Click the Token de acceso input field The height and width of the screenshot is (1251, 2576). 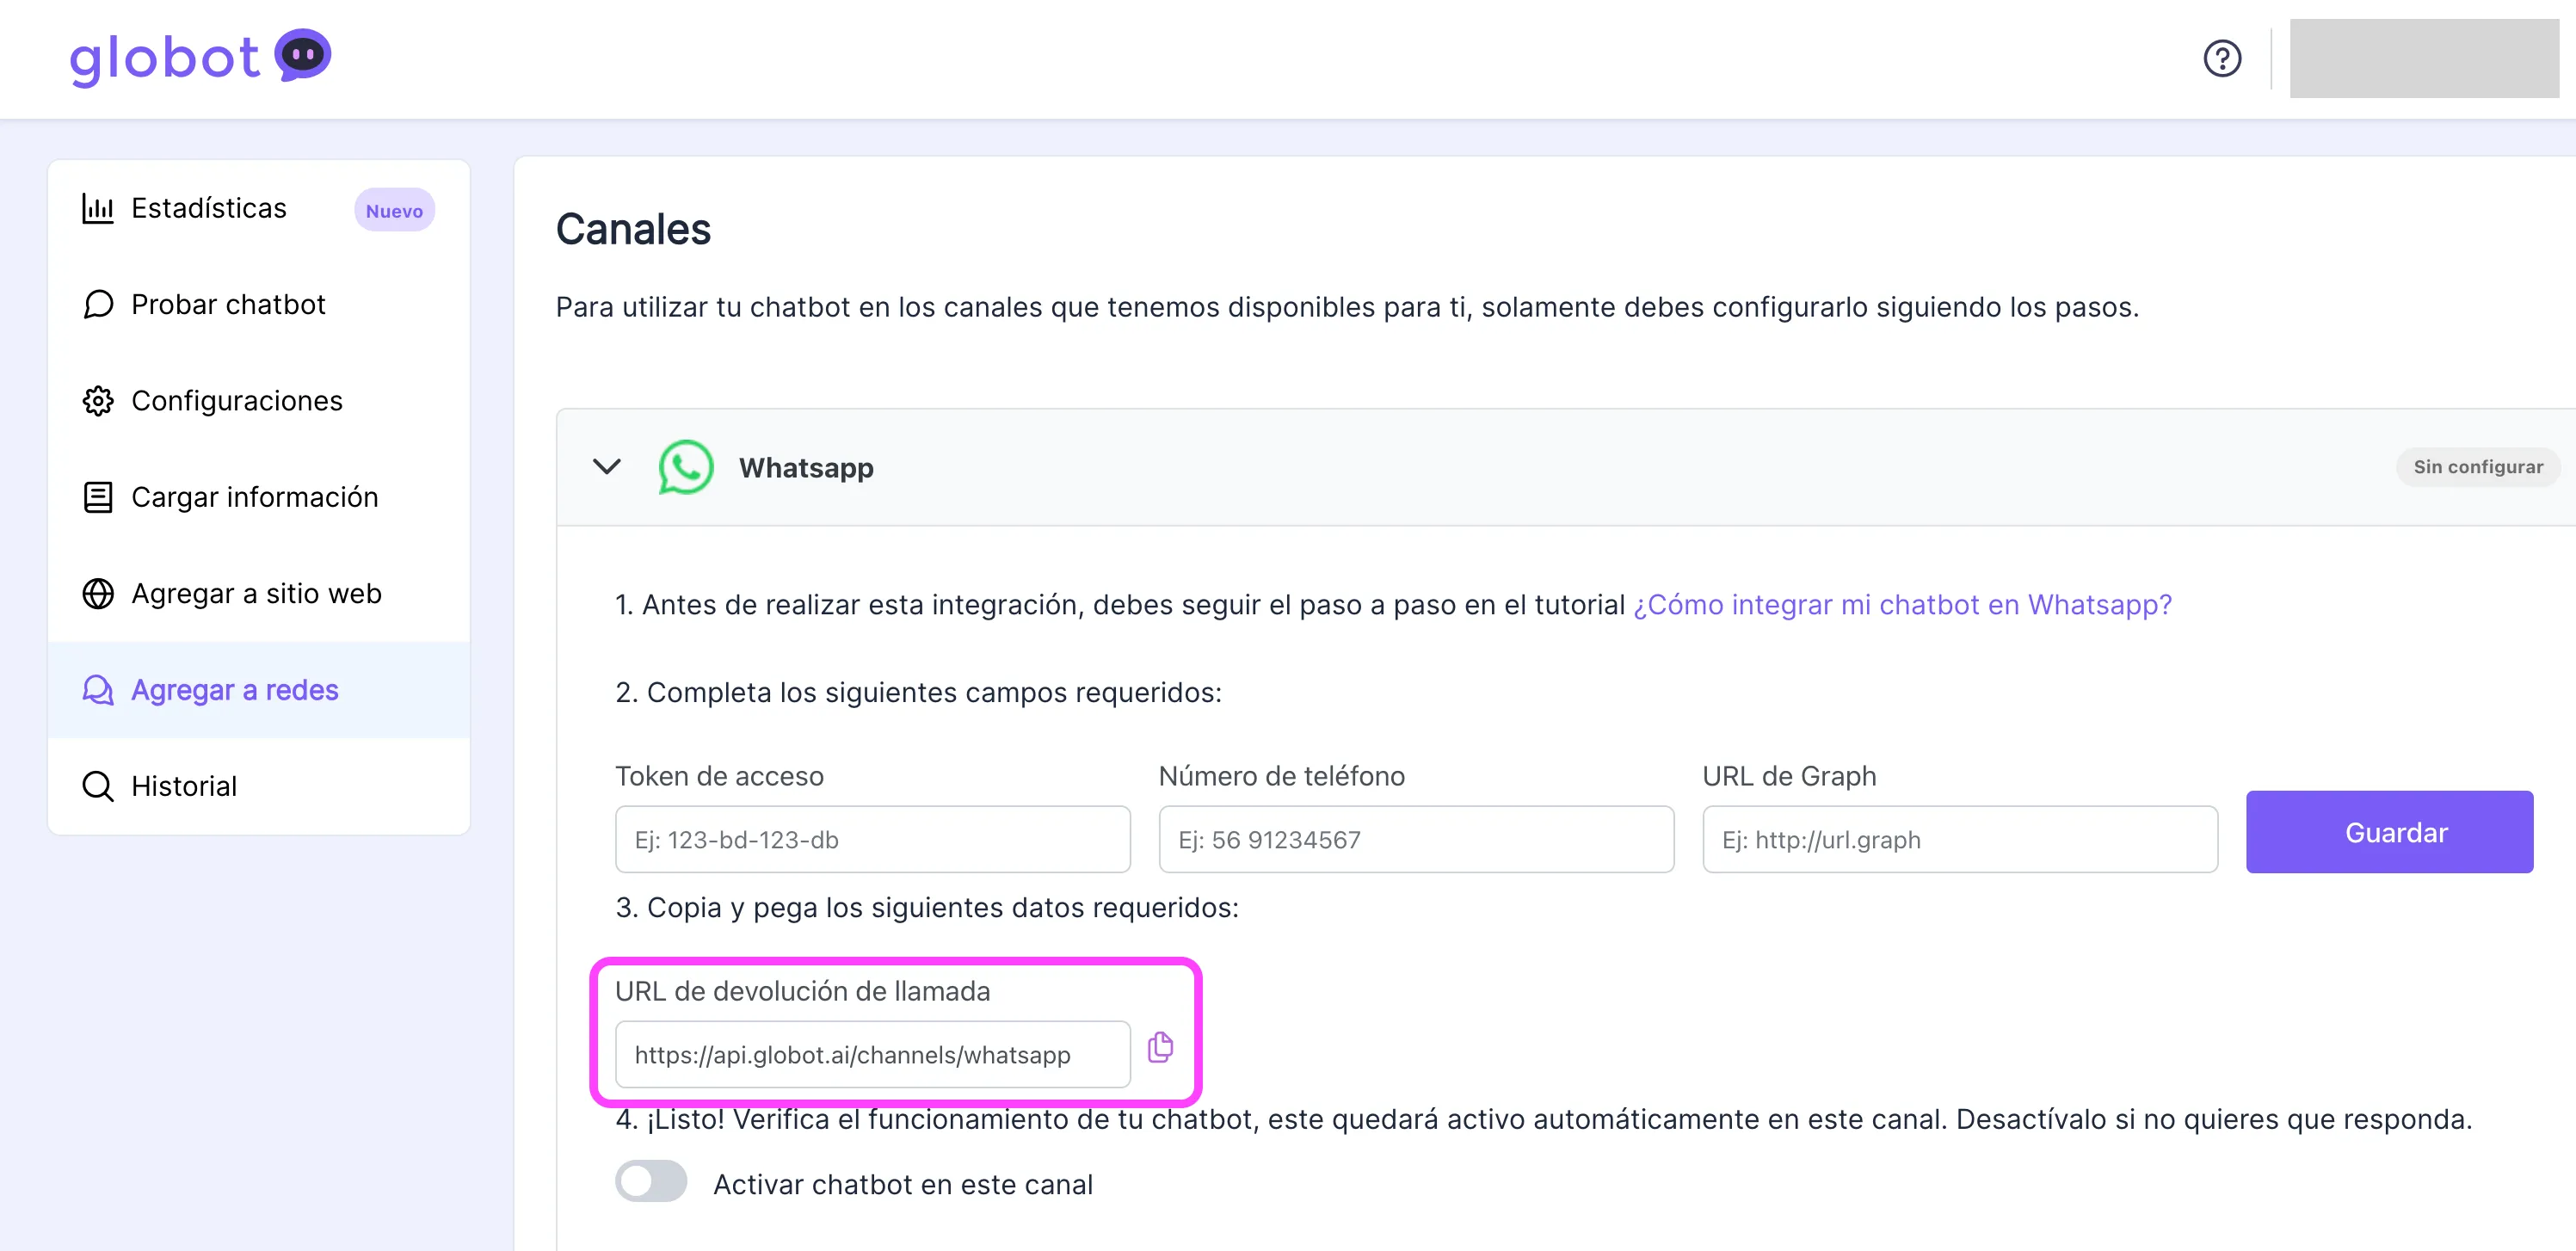click(x=871, y=839)
